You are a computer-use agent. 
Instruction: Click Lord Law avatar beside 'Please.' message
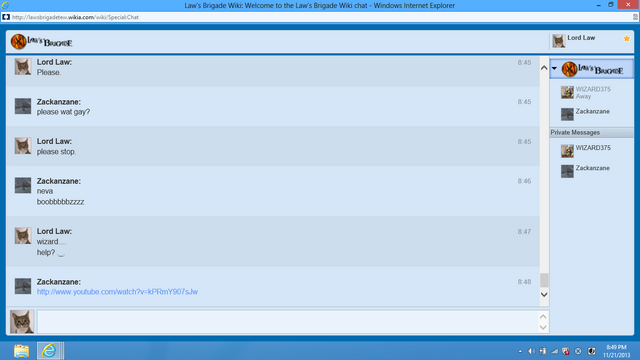click(x=23, y=67)
